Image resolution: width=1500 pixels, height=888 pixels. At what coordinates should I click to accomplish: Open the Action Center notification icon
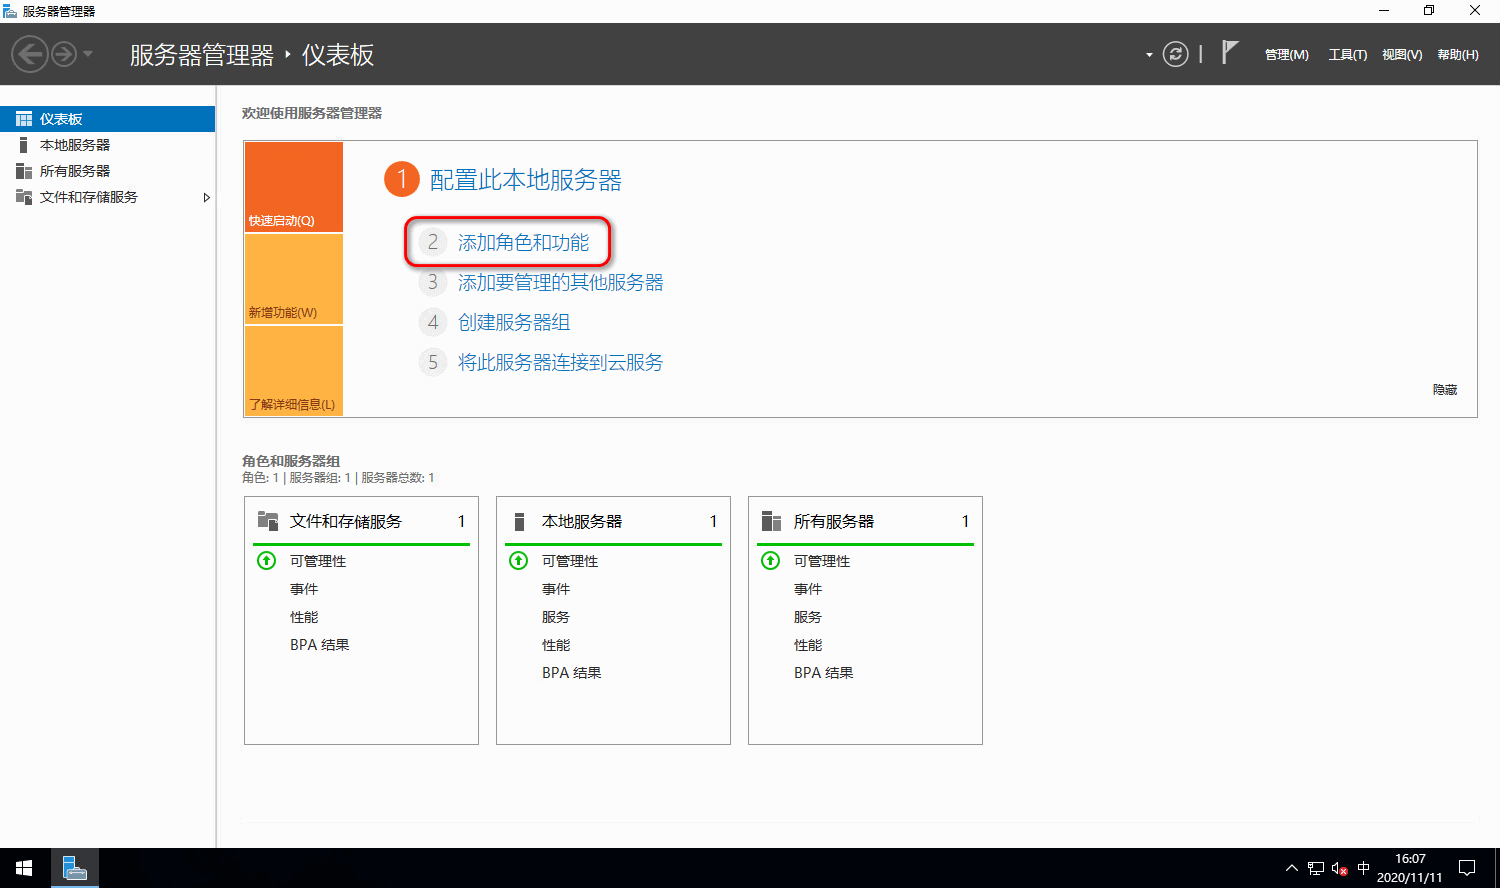(1467, 868)
